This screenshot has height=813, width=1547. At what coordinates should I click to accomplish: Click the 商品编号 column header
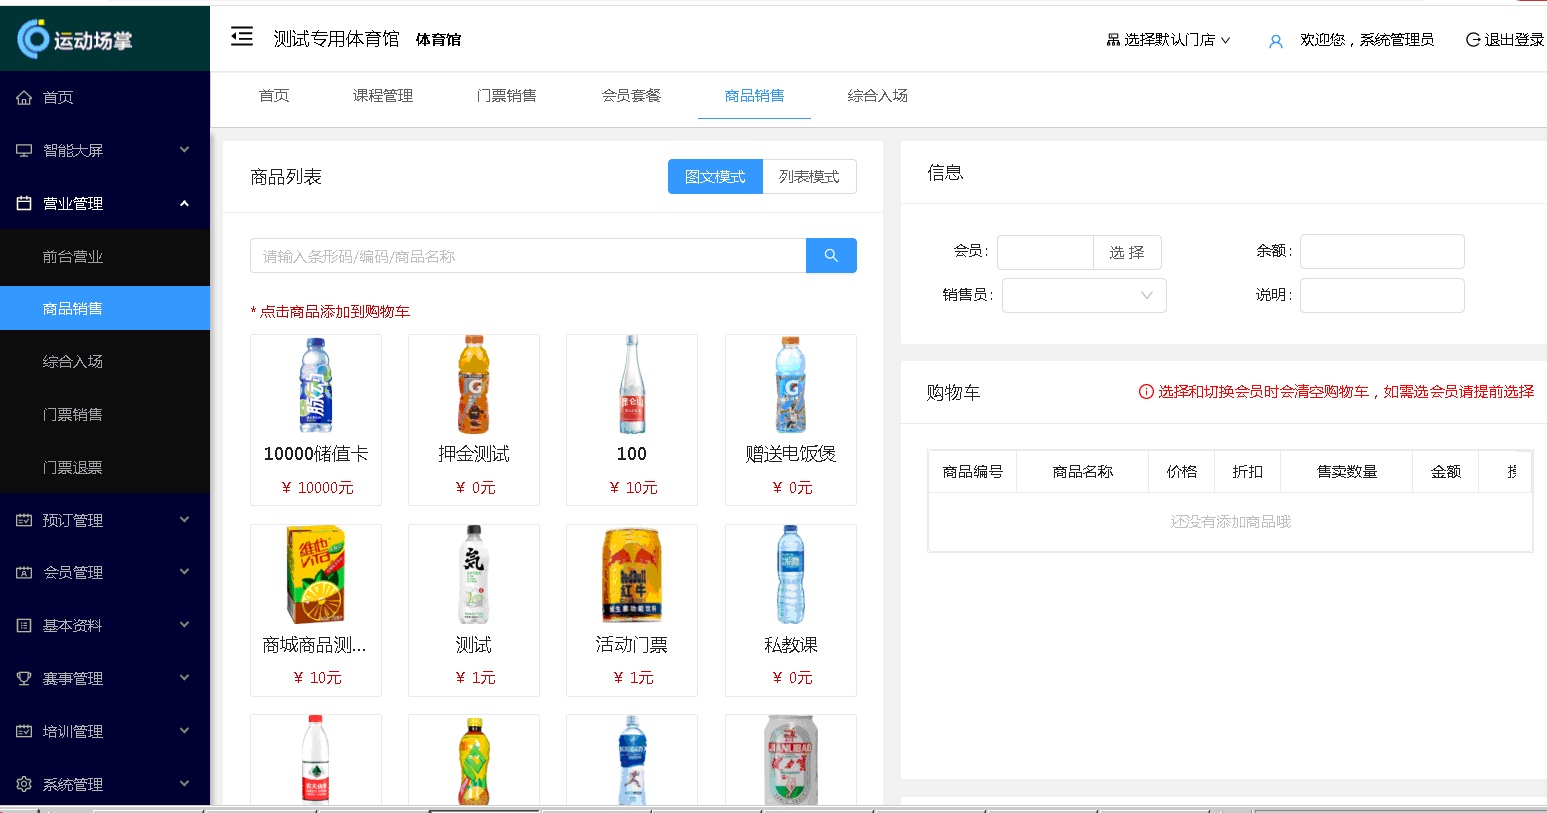tap(973, 472)
